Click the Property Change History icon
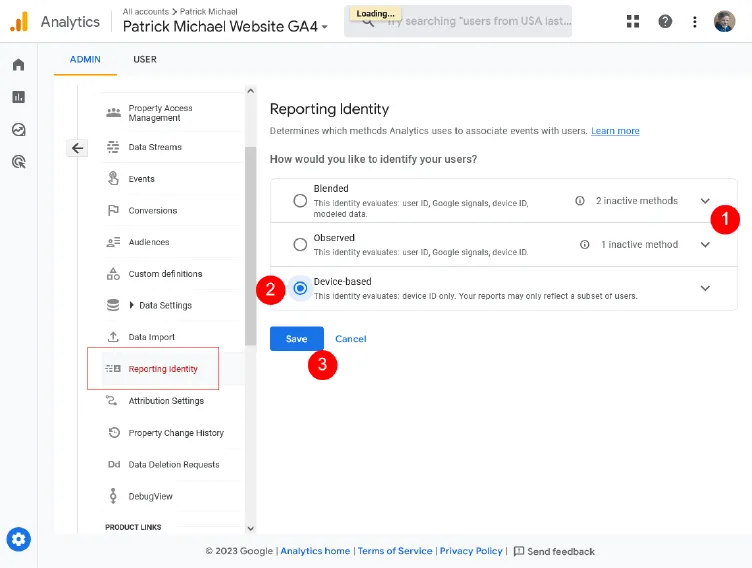Viewport: 752px width, 568px height. coord(114,433)
